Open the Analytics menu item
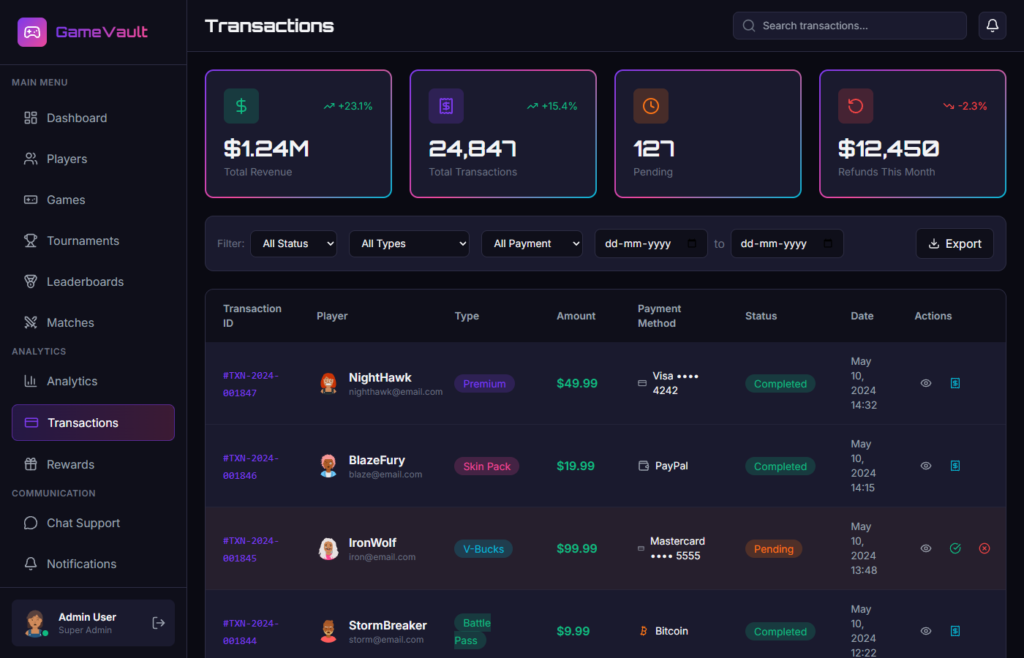The height and width of the screenshot is (658, 1024). click(93, 381)
